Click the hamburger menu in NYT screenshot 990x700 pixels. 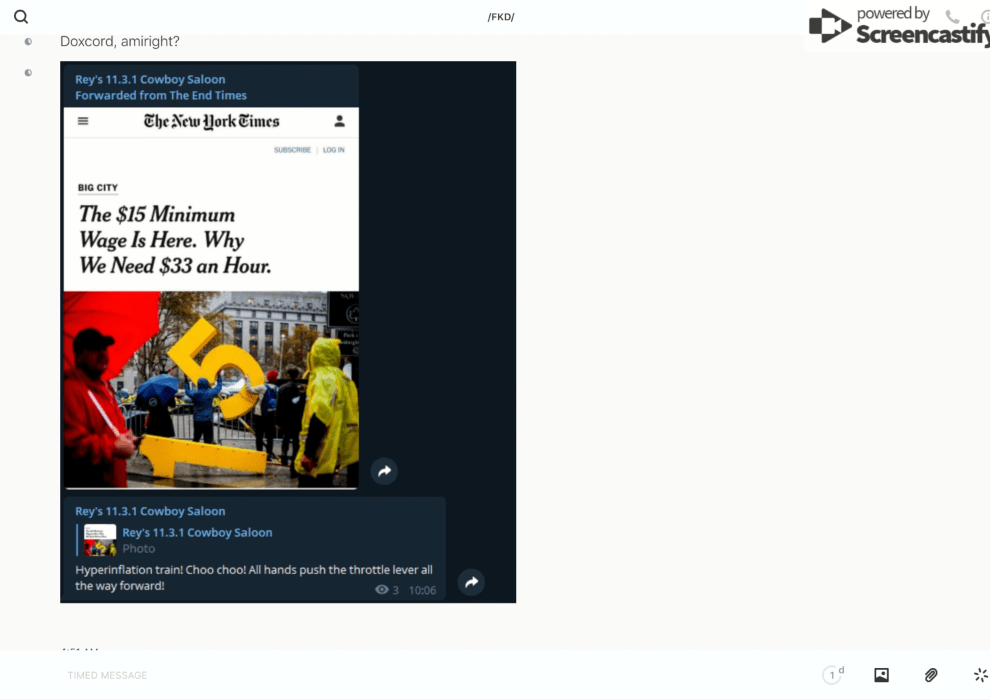pos(83,121)
